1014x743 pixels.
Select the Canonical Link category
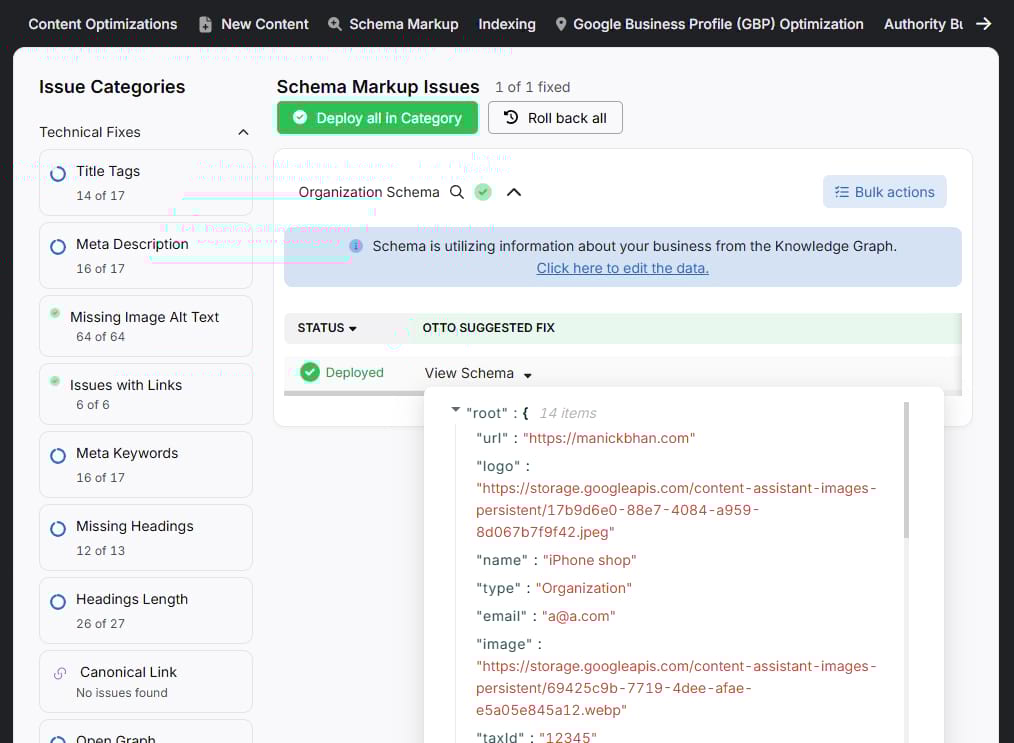(x=146, y=682)
